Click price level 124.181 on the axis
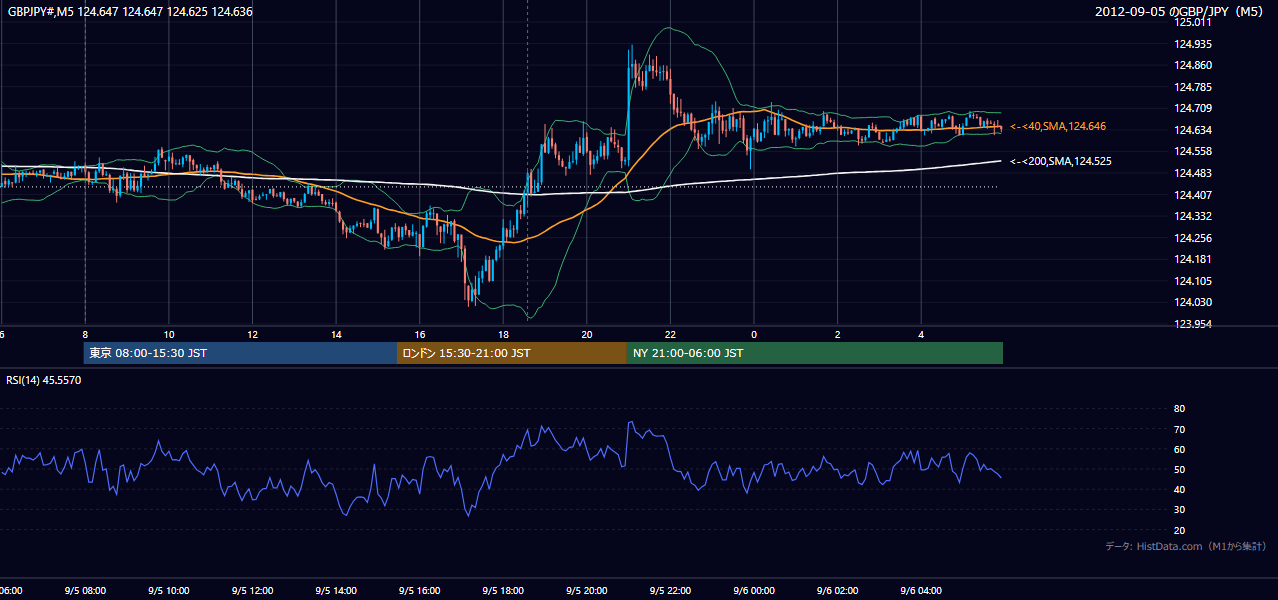This screenshot has height=600, width=1278. [x=1192, y=259]
